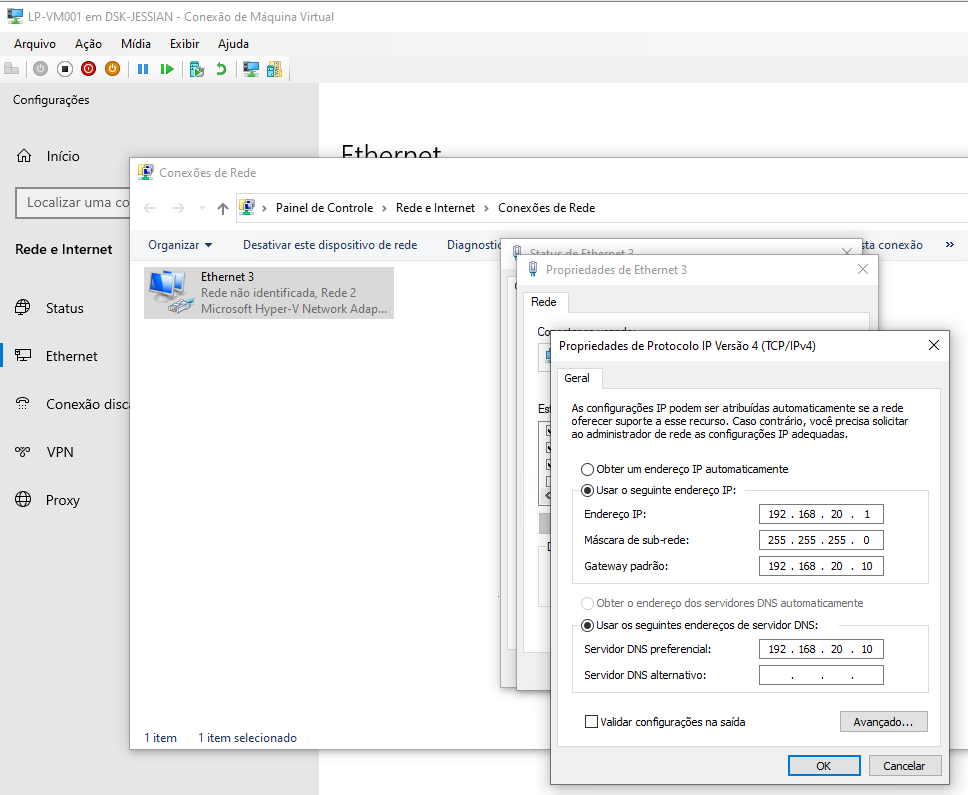Click the Conexões de Rede window icon

[x=146, y=172]
